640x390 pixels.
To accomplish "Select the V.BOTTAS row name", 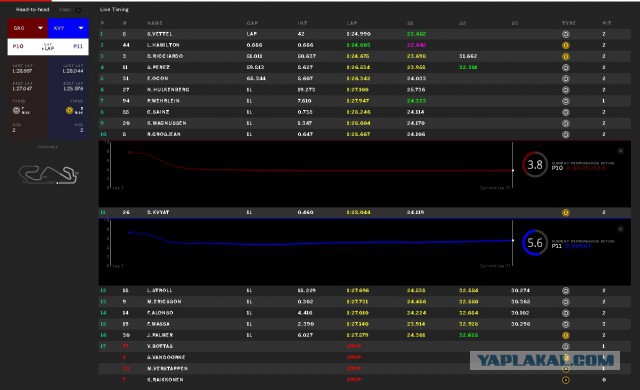I will [x=160, y=346].
